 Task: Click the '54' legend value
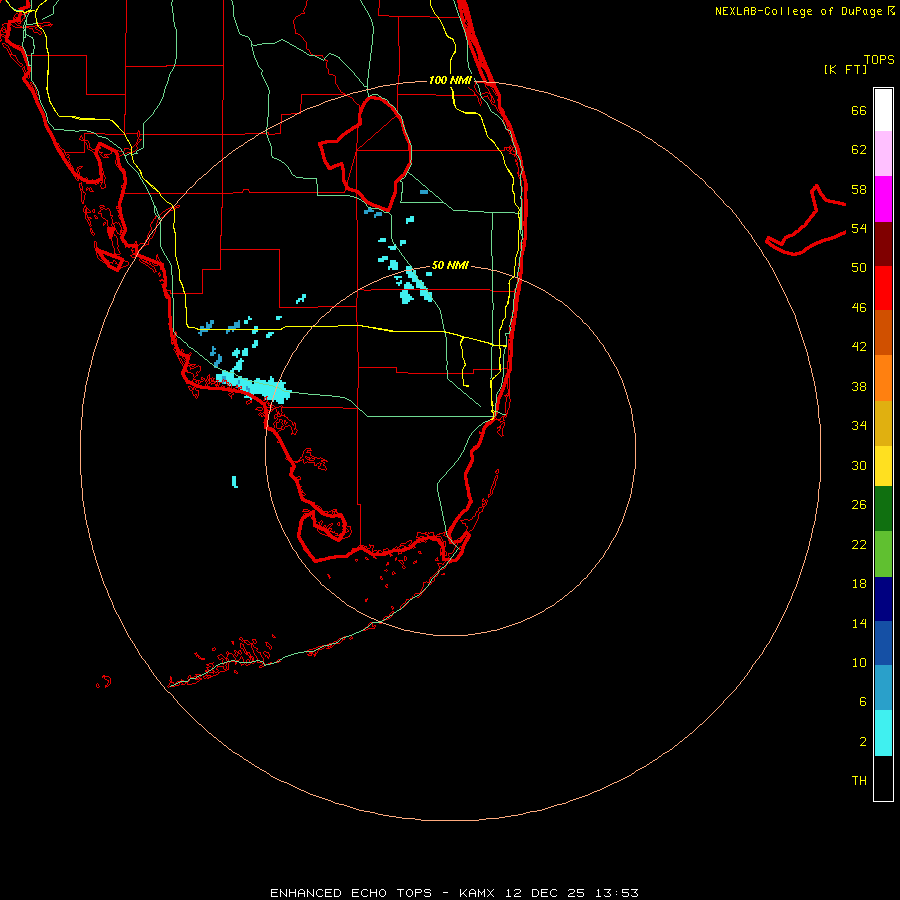pos(859,229)
